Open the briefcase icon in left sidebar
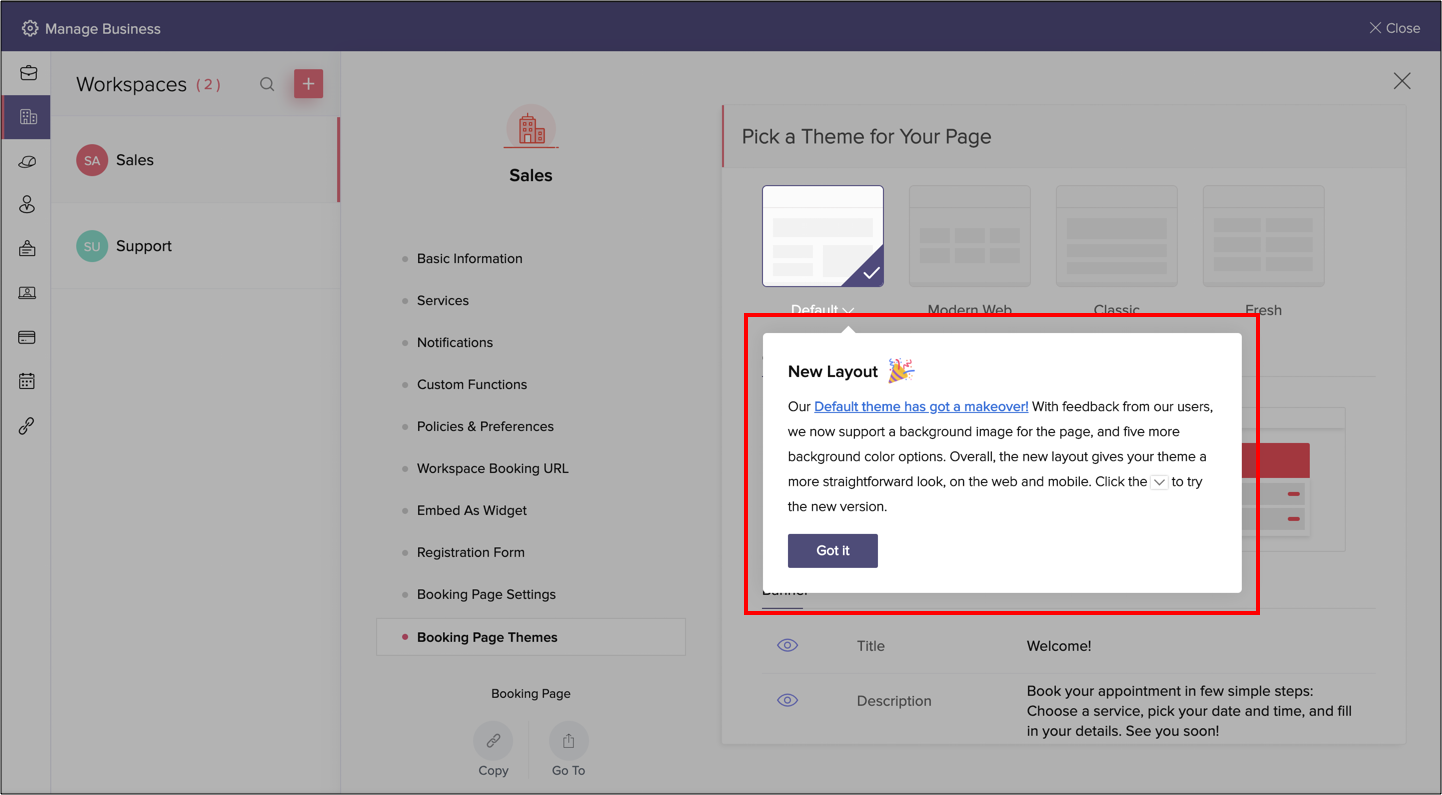1442x795 pixels. tap(28, 73)
